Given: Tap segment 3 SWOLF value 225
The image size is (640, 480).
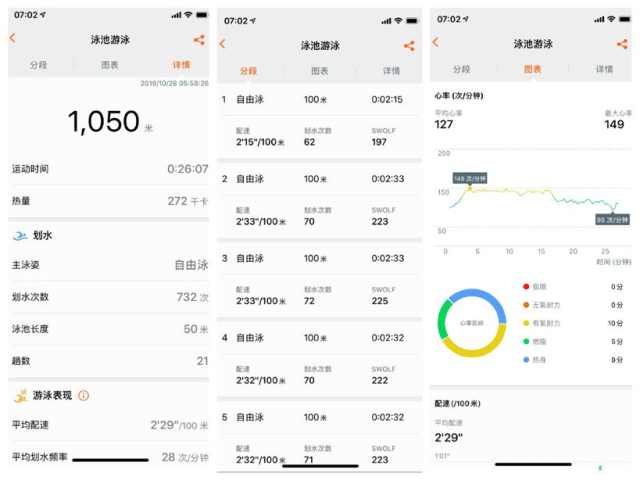Looking at the screenshot, I should coord(380,301).
